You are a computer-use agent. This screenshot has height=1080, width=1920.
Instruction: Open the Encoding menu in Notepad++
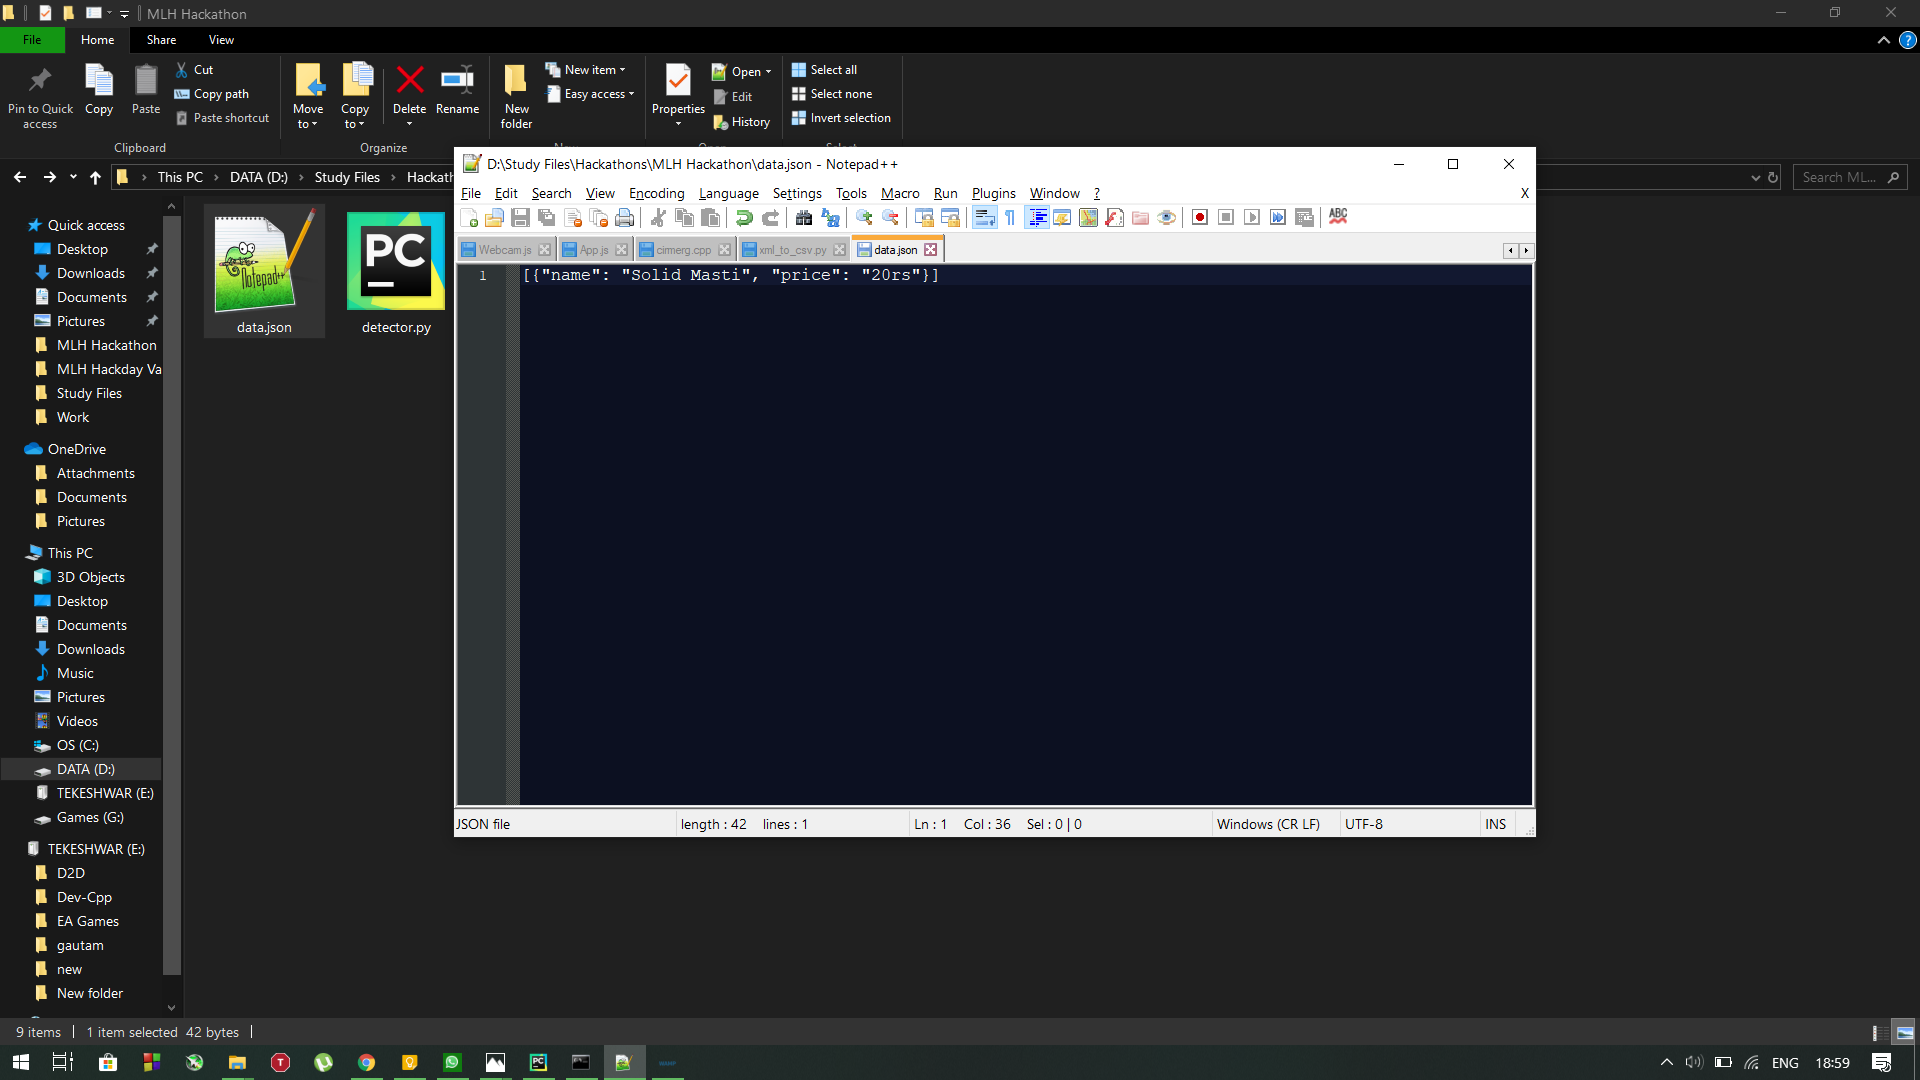click(656, 194)
